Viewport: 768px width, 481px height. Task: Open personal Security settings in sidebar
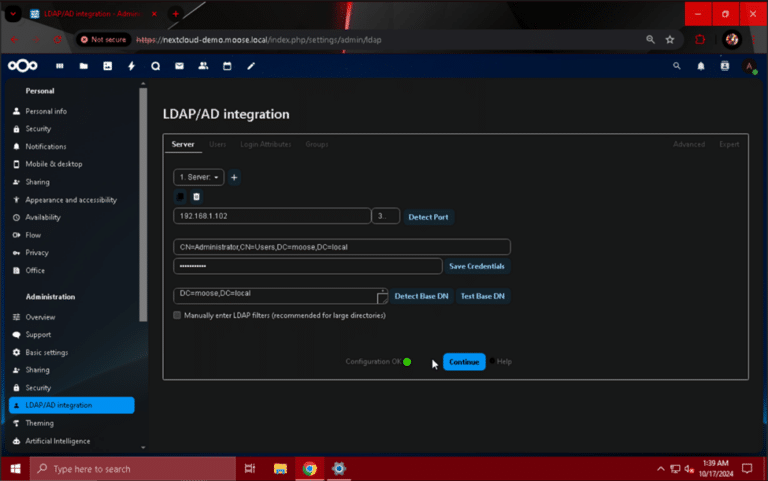tap(38, 129)
